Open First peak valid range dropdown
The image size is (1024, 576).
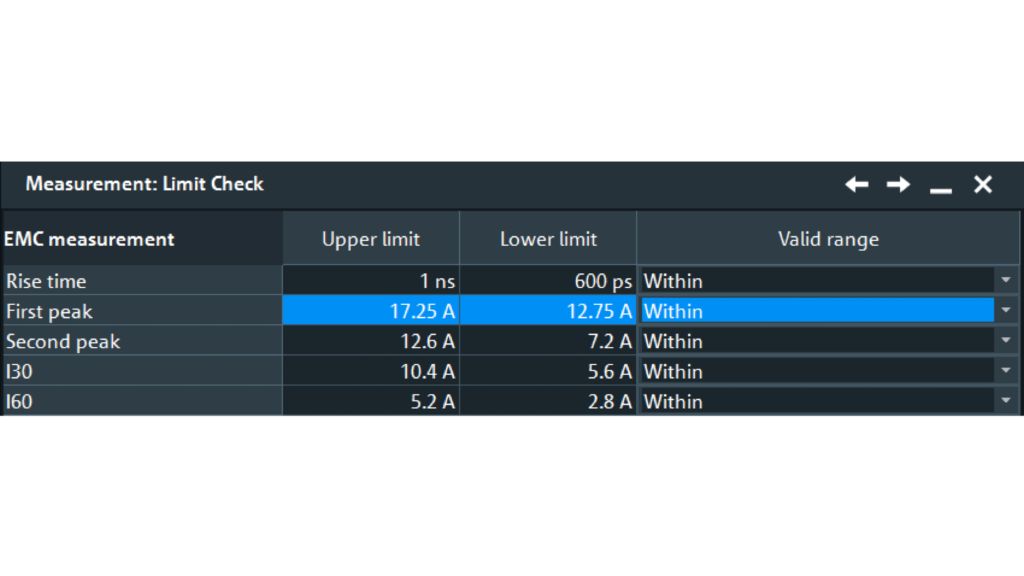[1005, 311]
